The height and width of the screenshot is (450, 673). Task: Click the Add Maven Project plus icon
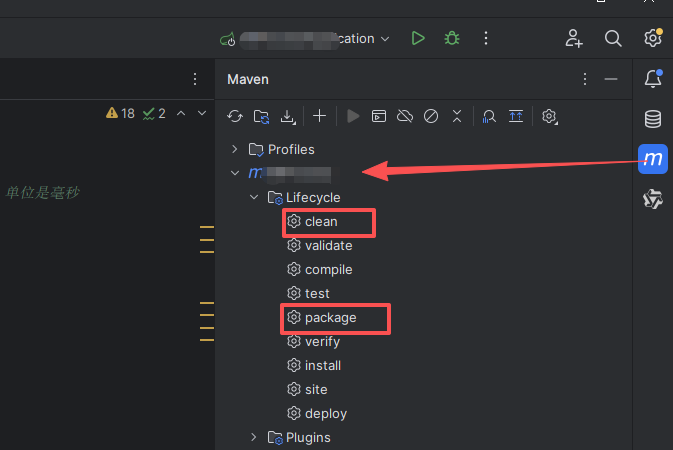pyautogui.click(x=320, y=116)
